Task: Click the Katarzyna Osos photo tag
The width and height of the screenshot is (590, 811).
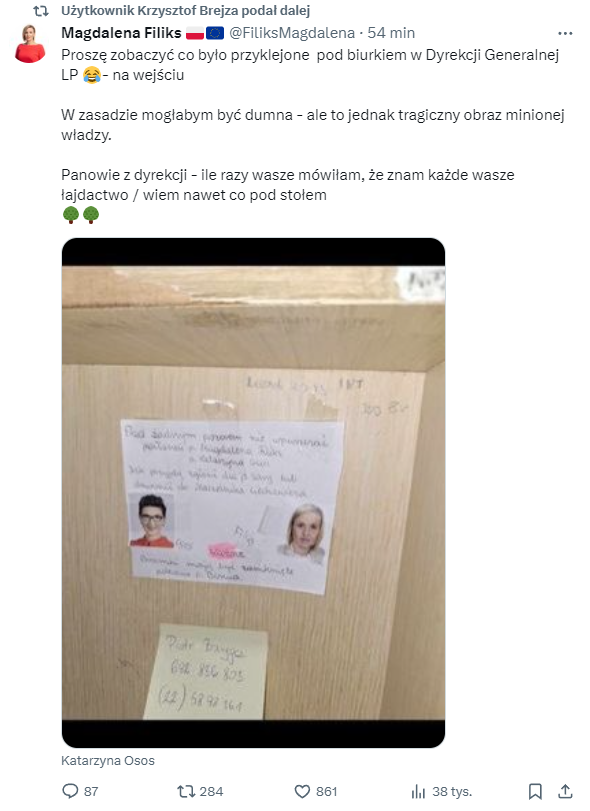Action: 108,761
